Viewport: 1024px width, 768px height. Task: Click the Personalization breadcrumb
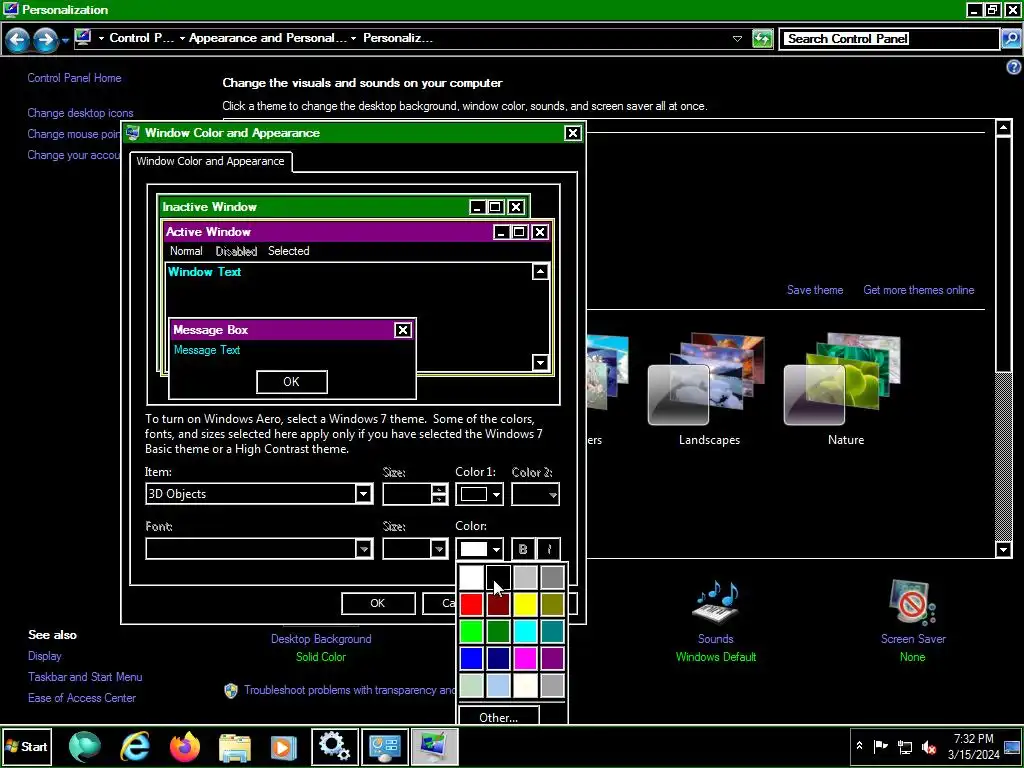(398, 38)
